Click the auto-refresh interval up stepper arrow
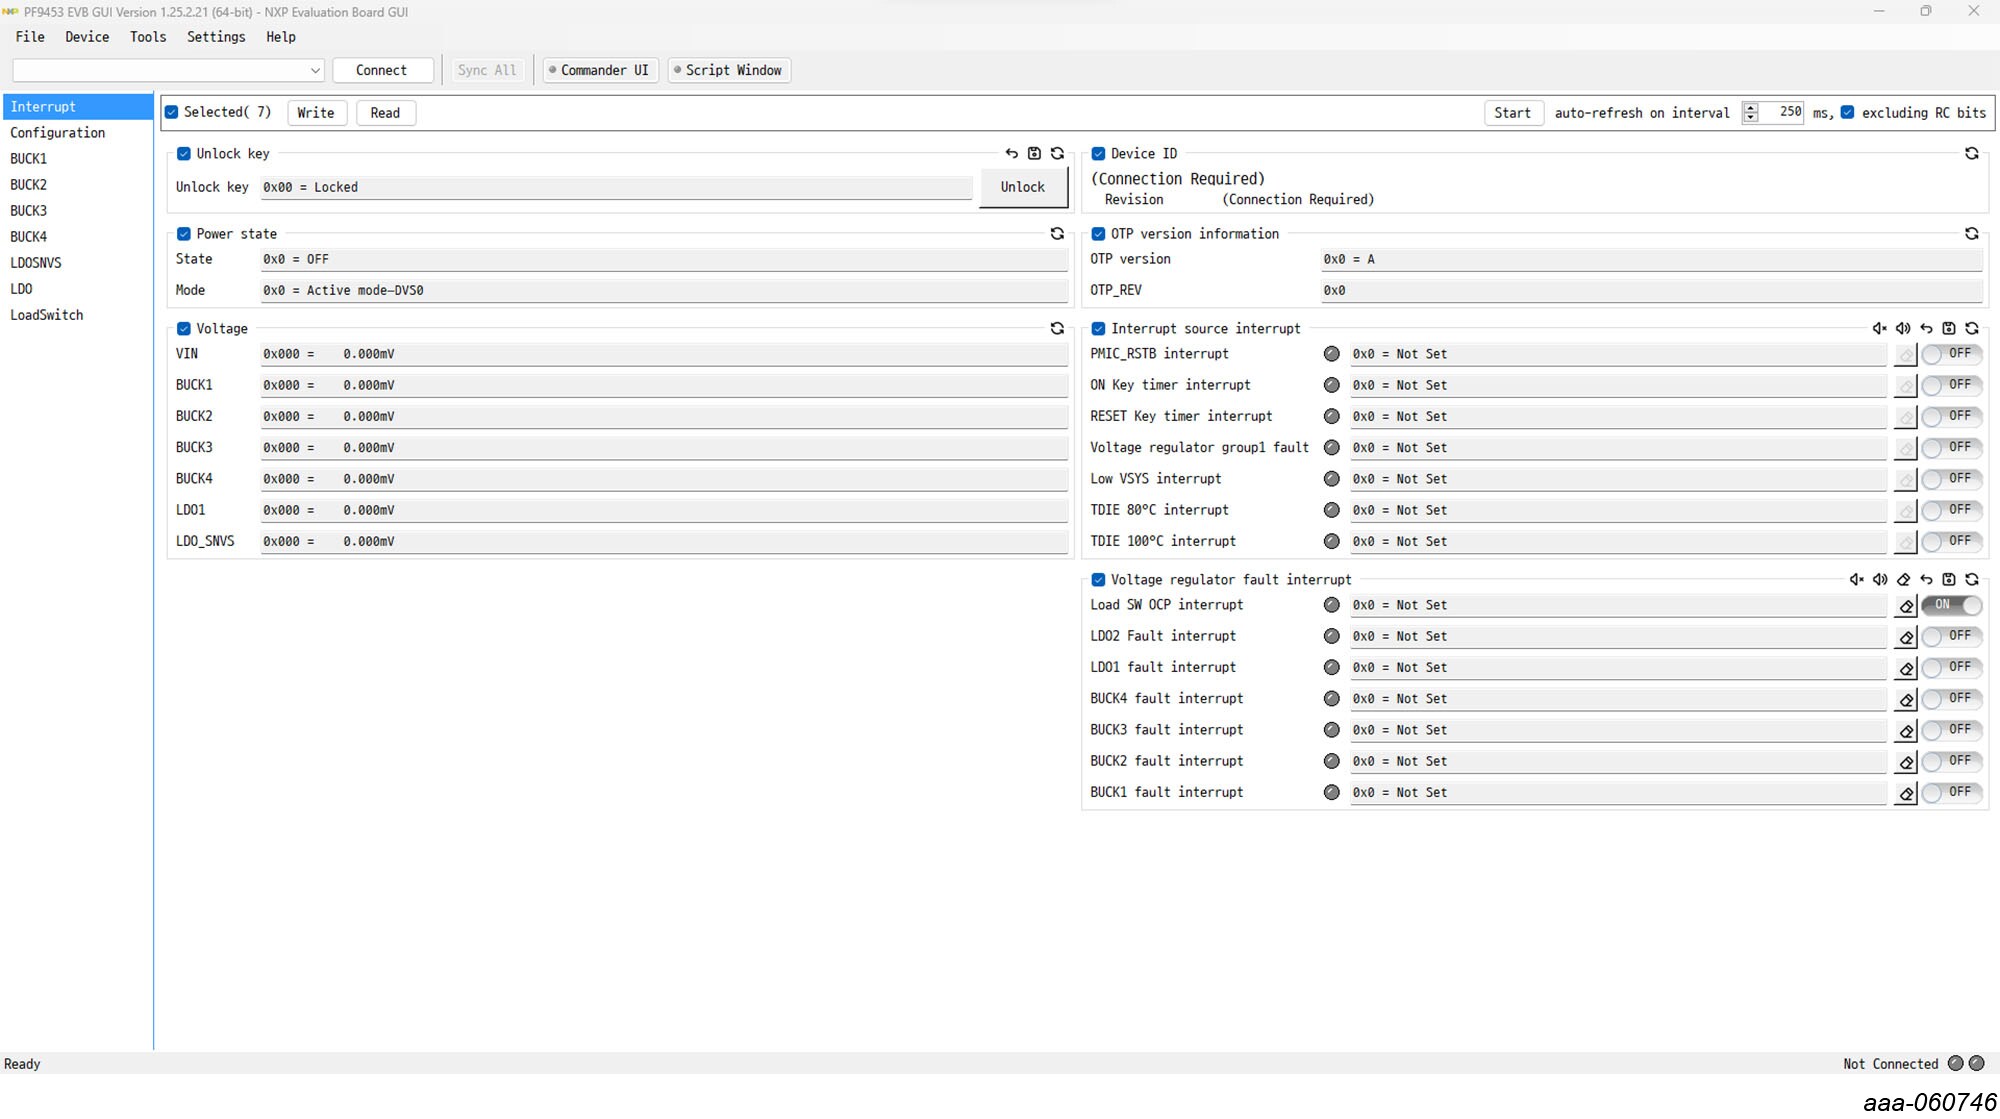The width and height of the screenshot is (2000, 1119). 1749,107
